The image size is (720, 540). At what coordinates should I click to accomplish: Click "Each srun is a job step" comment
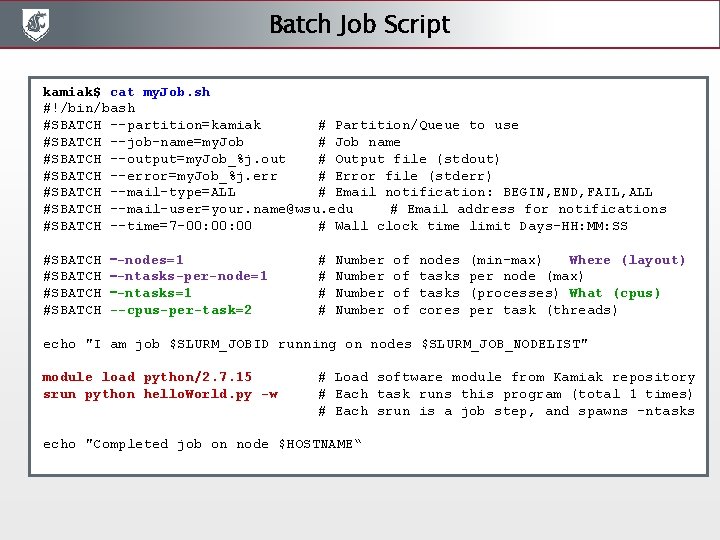pos(433,411)
